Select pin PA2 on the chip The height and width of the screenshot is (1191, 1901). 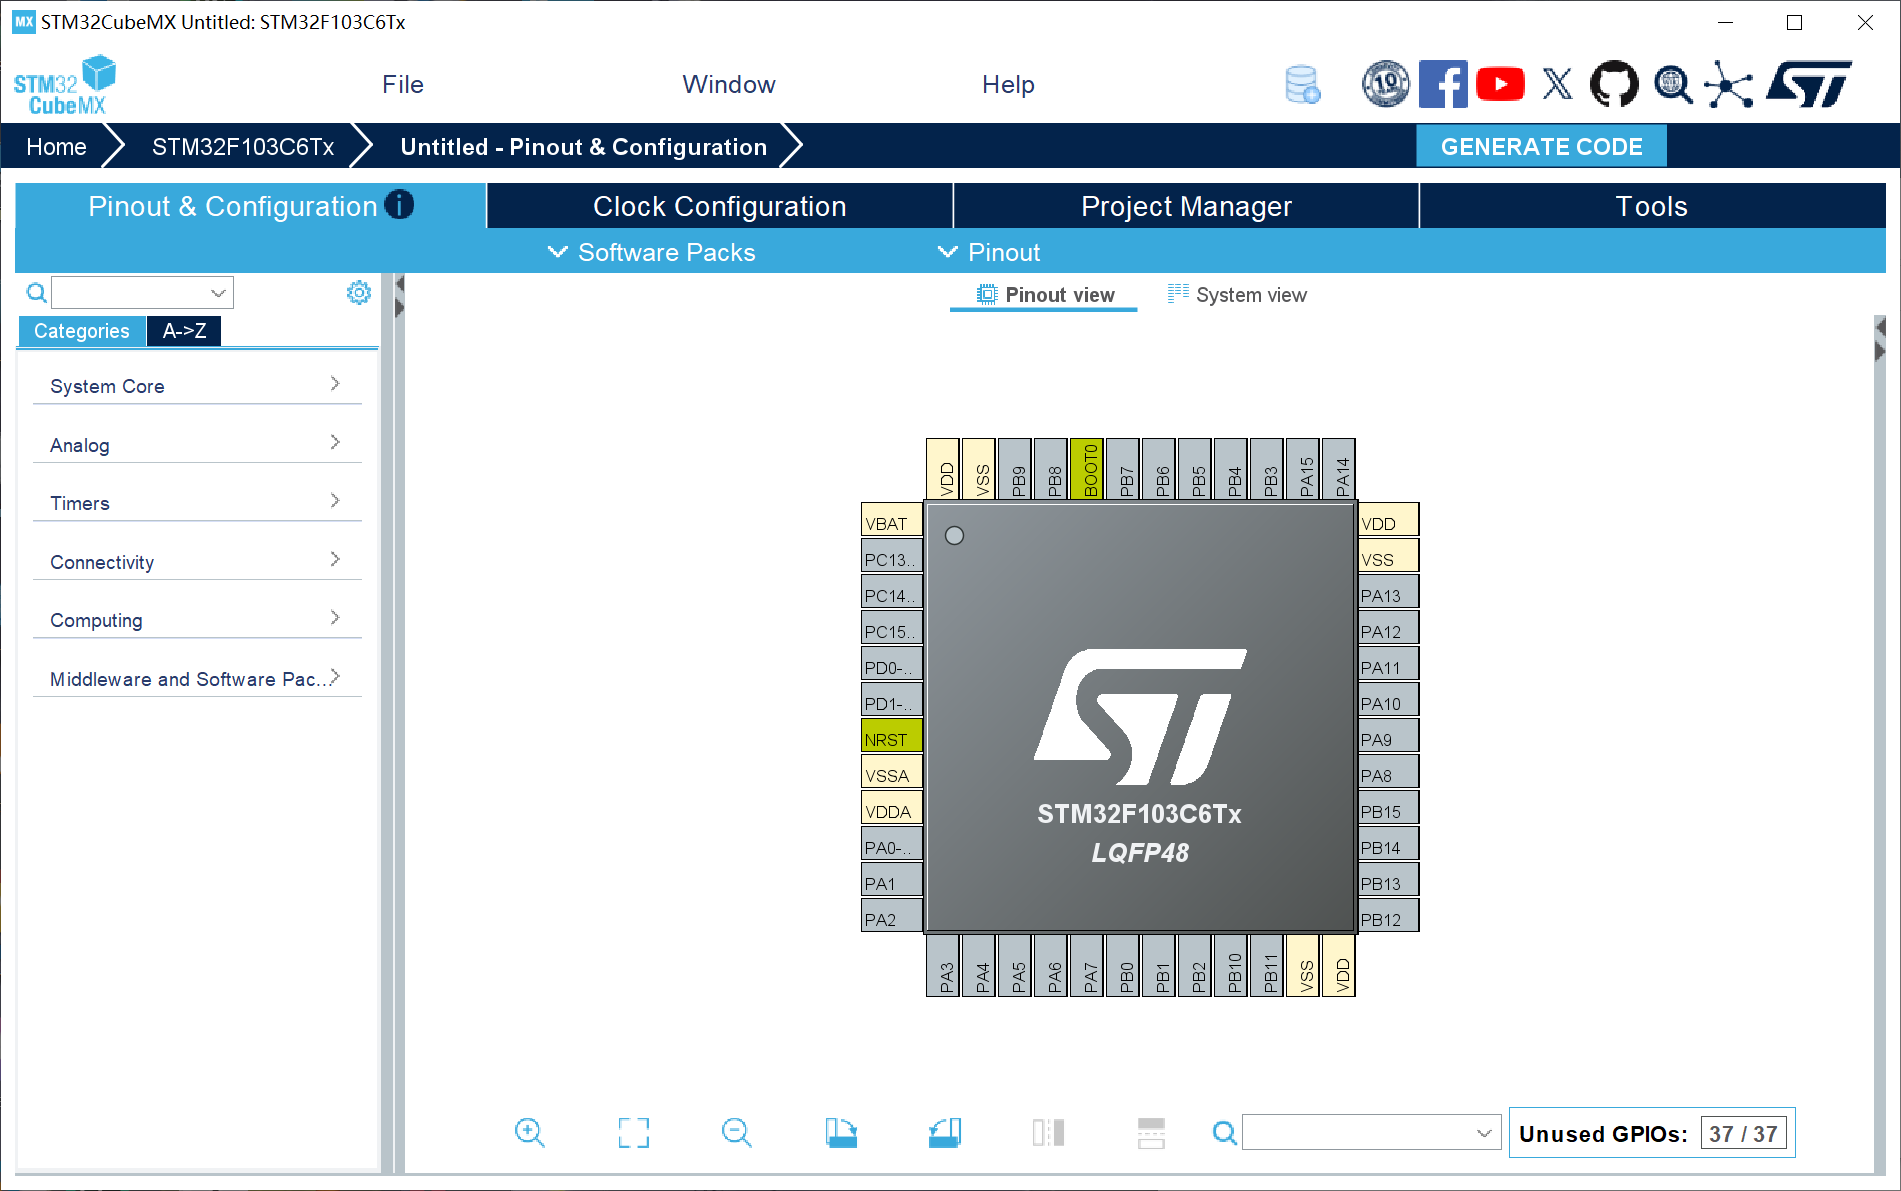(x=891, y=916)
